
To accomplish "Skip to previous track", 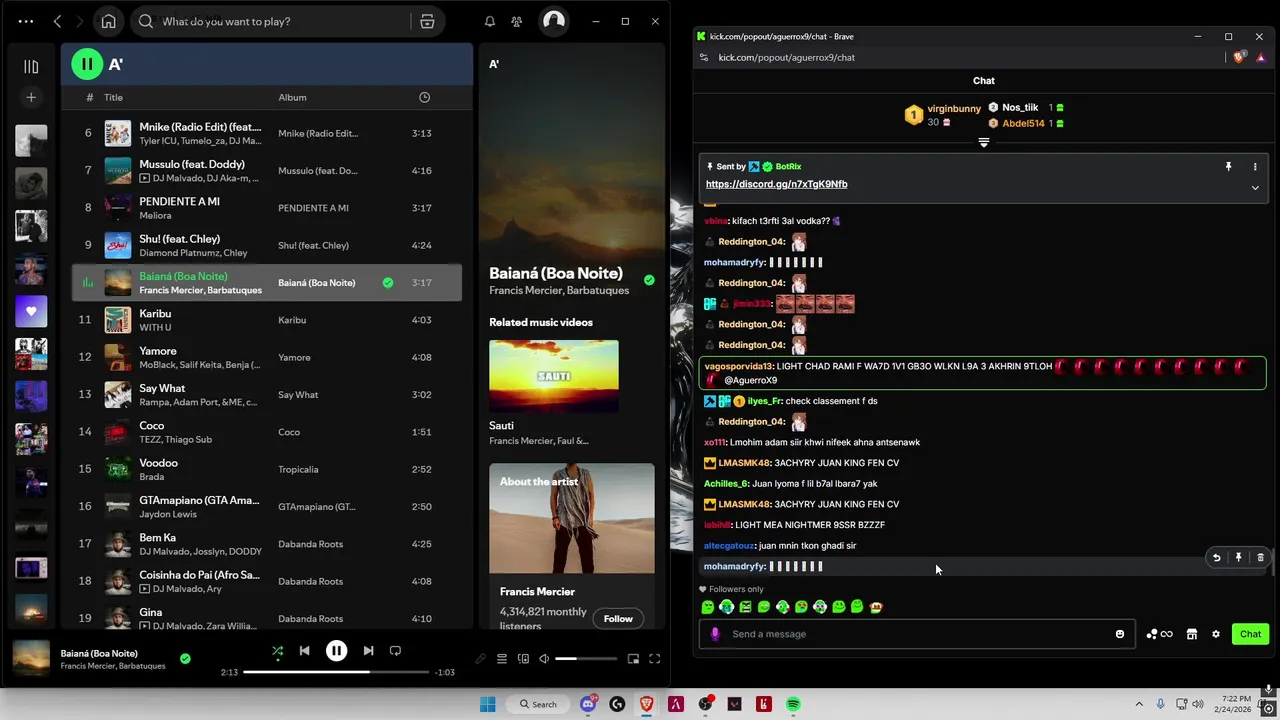I will coord(304,651).
